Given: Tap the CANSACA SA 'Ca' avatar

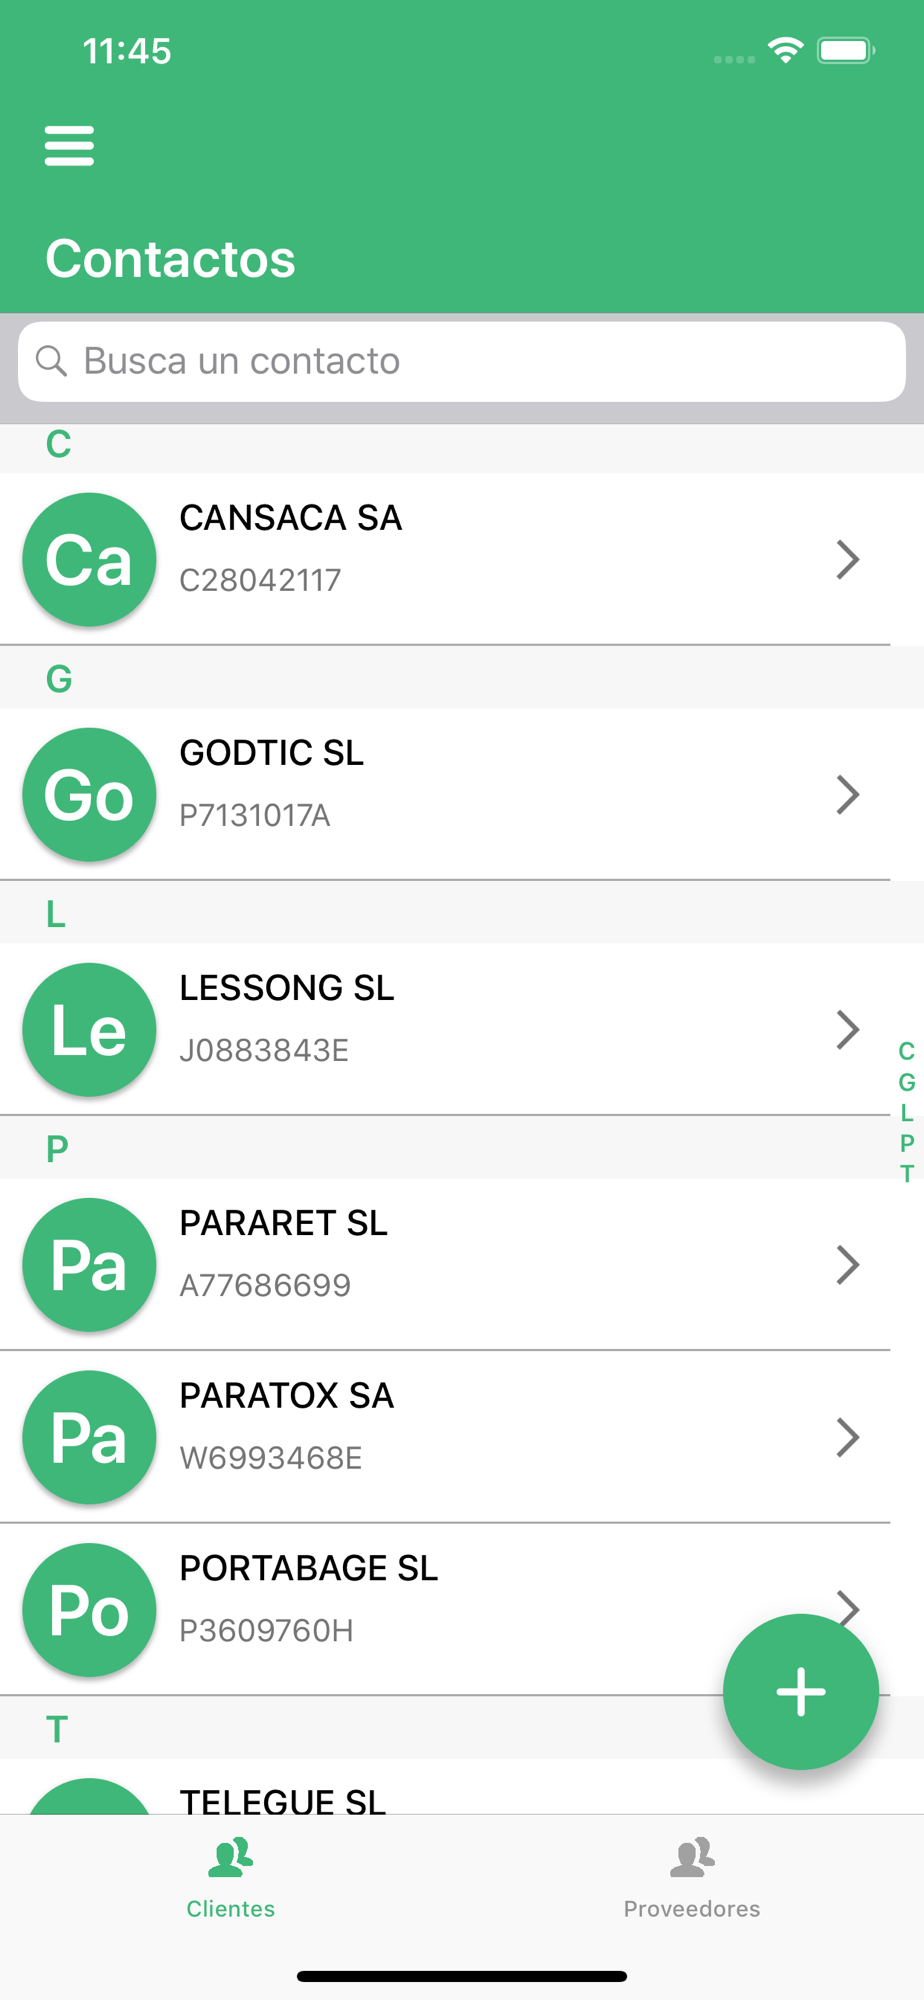Looking at the screenshot, I should [x=89, y=559].
